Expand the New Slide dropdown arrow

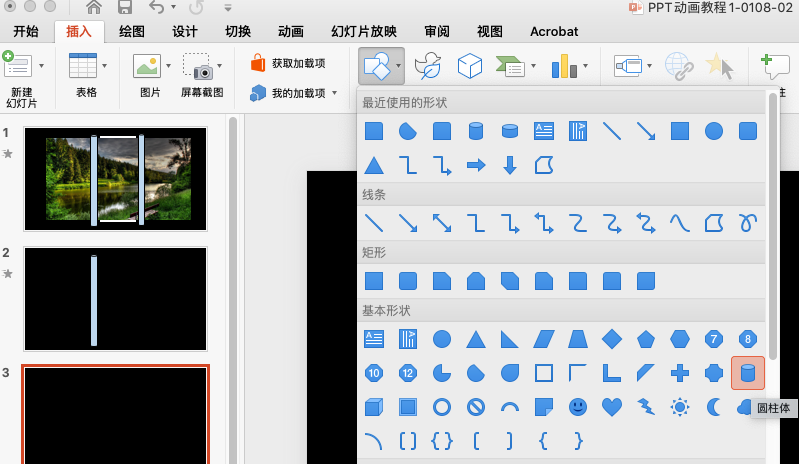(41, 66)
